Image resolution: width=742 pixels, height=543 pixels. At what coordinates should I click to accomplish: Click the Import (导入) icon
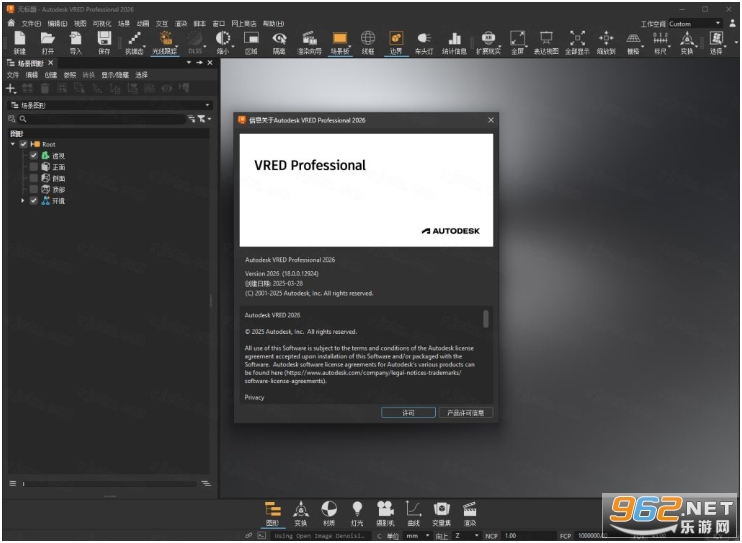click(76, 39)
